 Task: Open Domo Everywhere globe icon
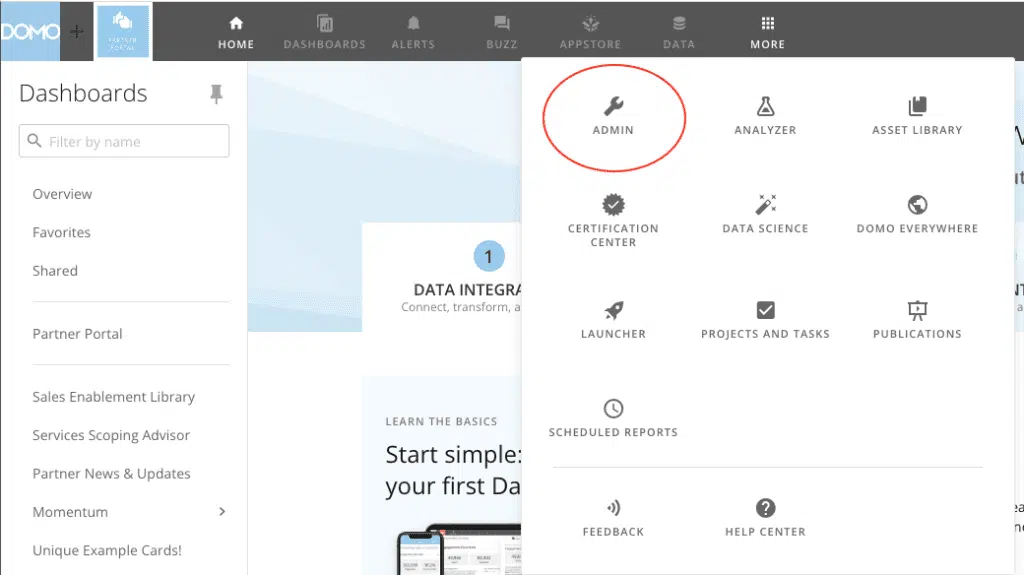[918, 205]
